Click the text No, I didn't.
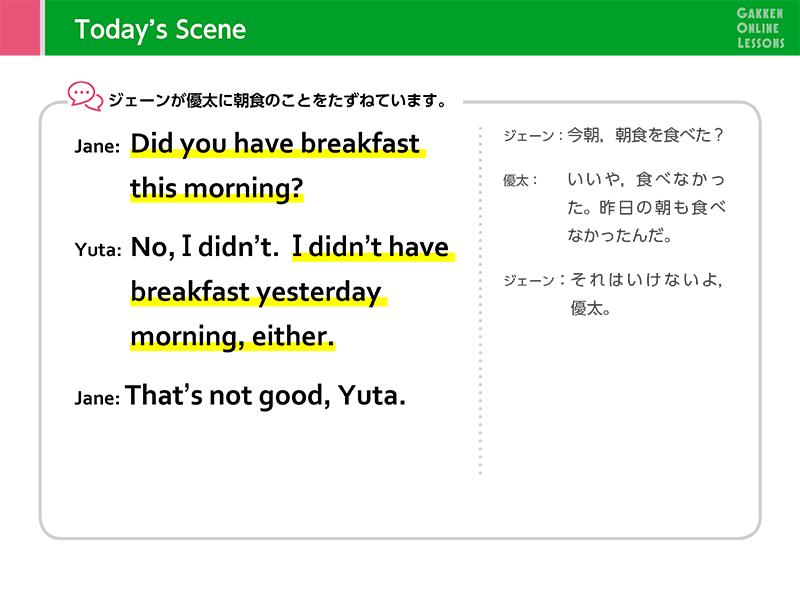Screen dimensions: 800x600 [205, 247]
